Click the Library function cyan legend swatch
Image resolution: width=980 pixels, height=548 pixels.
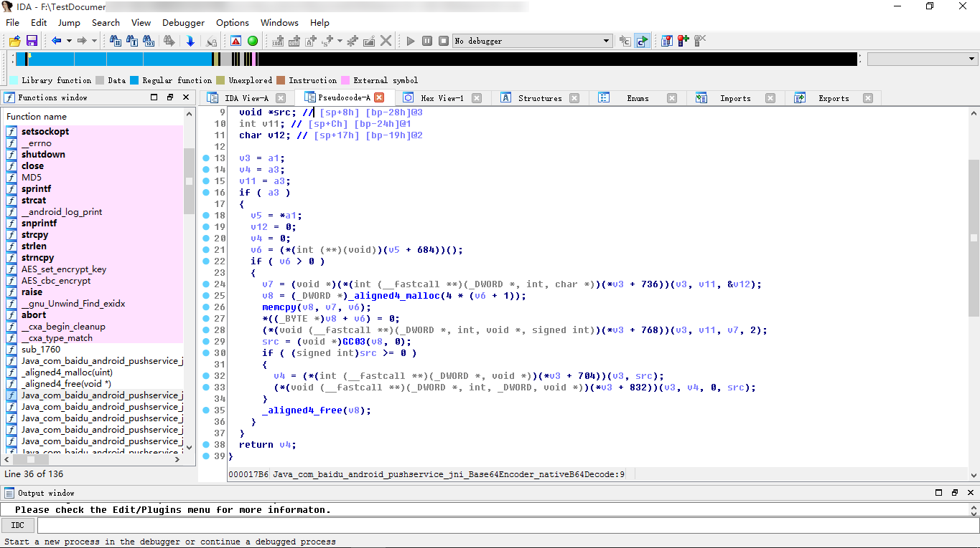[x=14, y=80]
